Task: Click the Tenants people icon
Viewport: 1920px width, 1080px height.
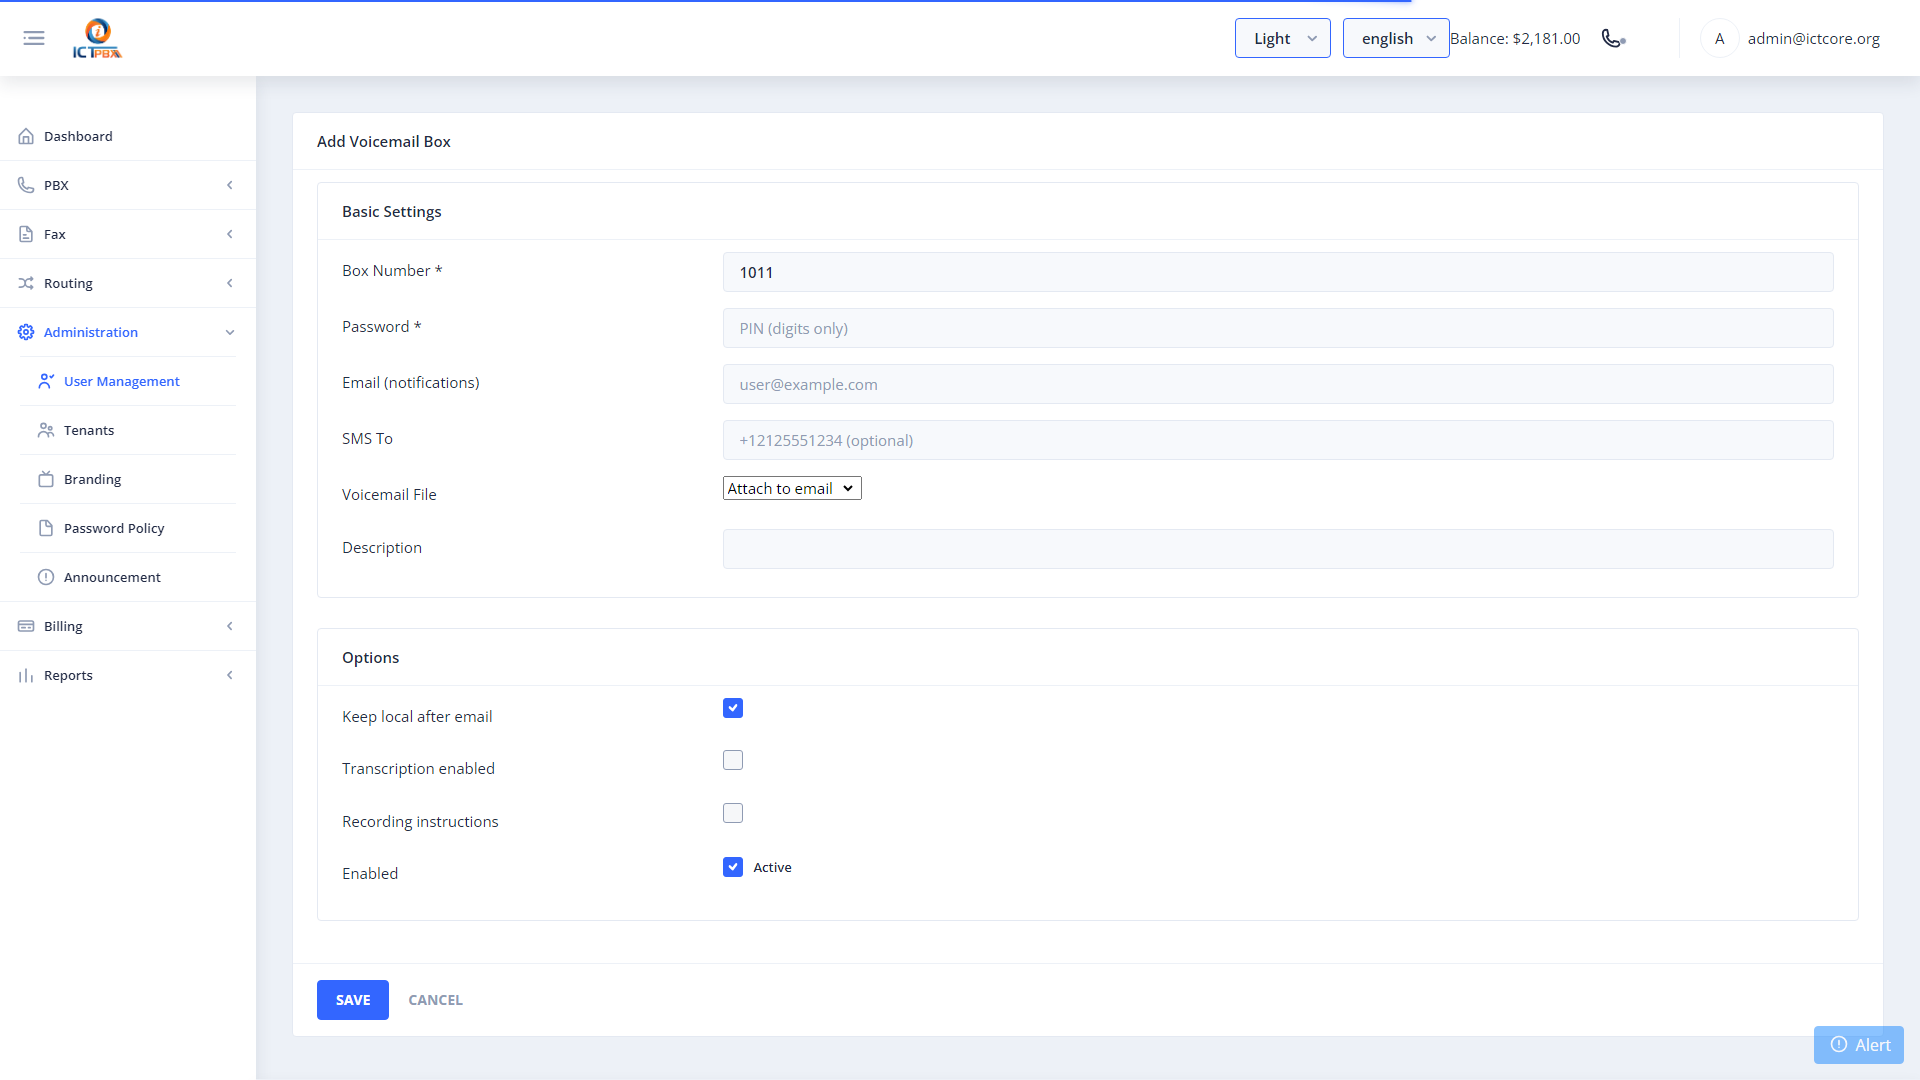Action: (46, 430)
